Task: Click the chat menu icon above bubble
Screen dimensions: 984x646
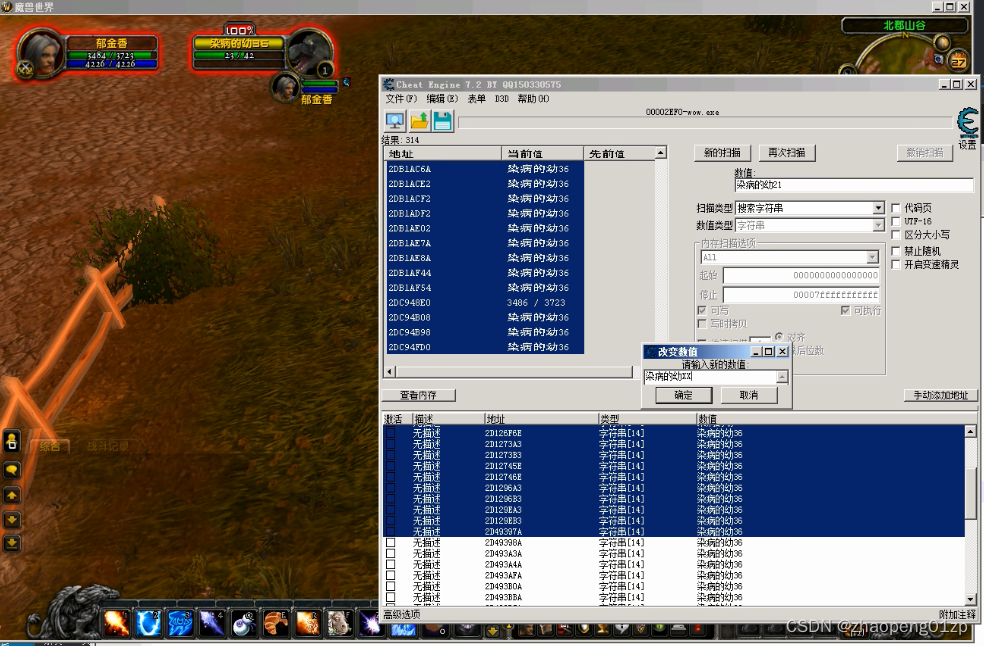Action: (x=12, y=441)
